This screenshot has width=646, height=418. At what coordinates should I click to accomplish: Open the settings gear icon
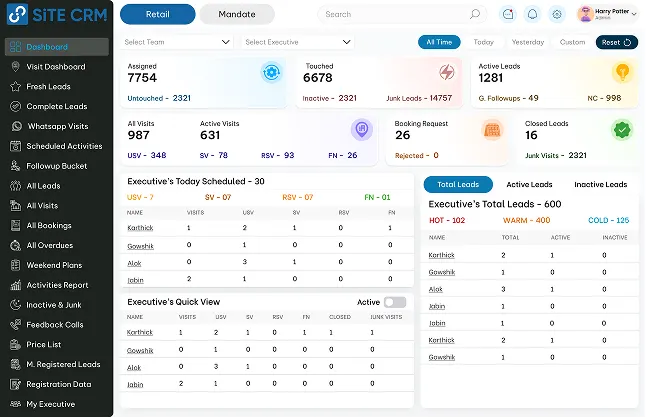(557, 14)
